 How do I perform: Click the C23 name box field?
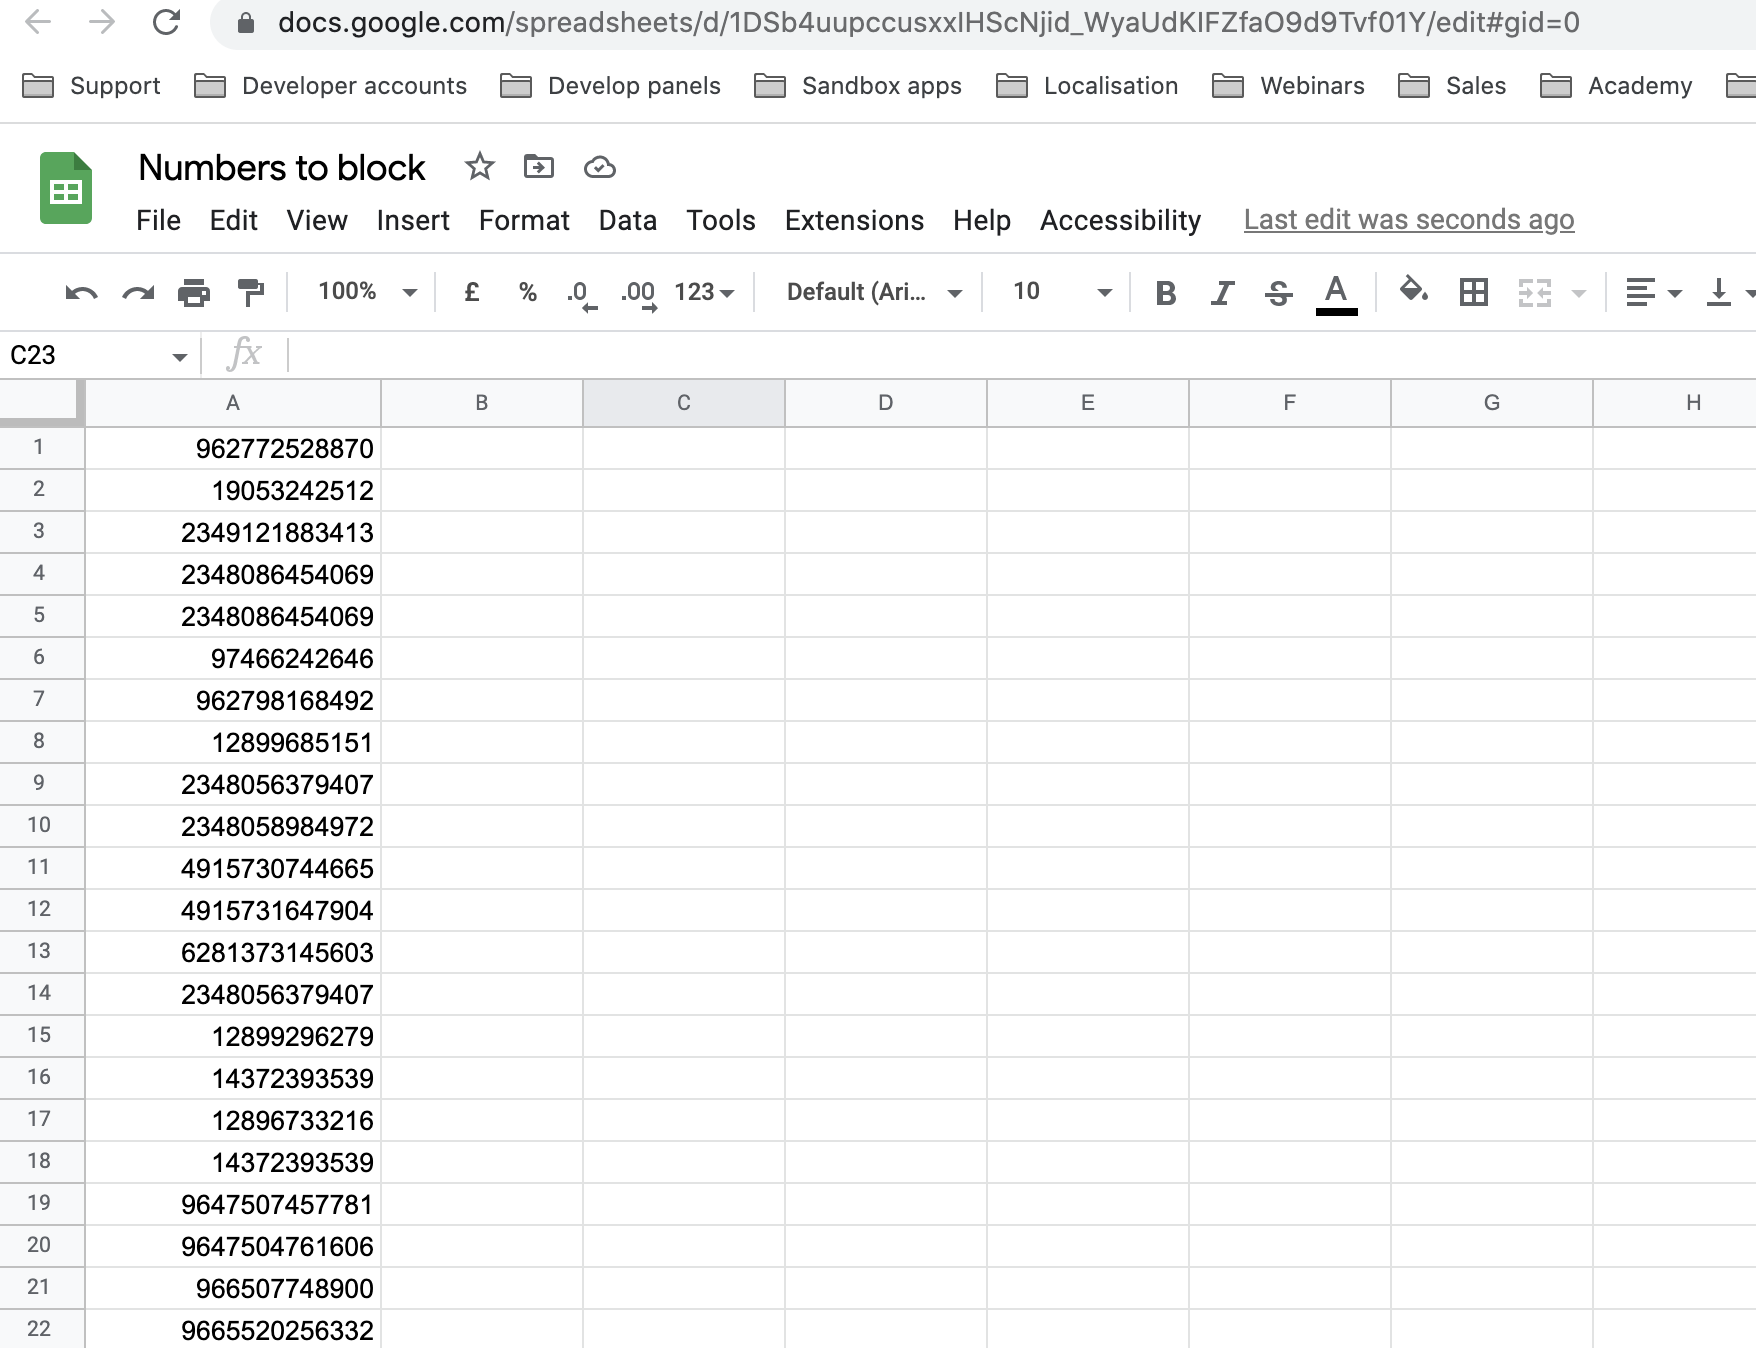[x=84, y=355]
